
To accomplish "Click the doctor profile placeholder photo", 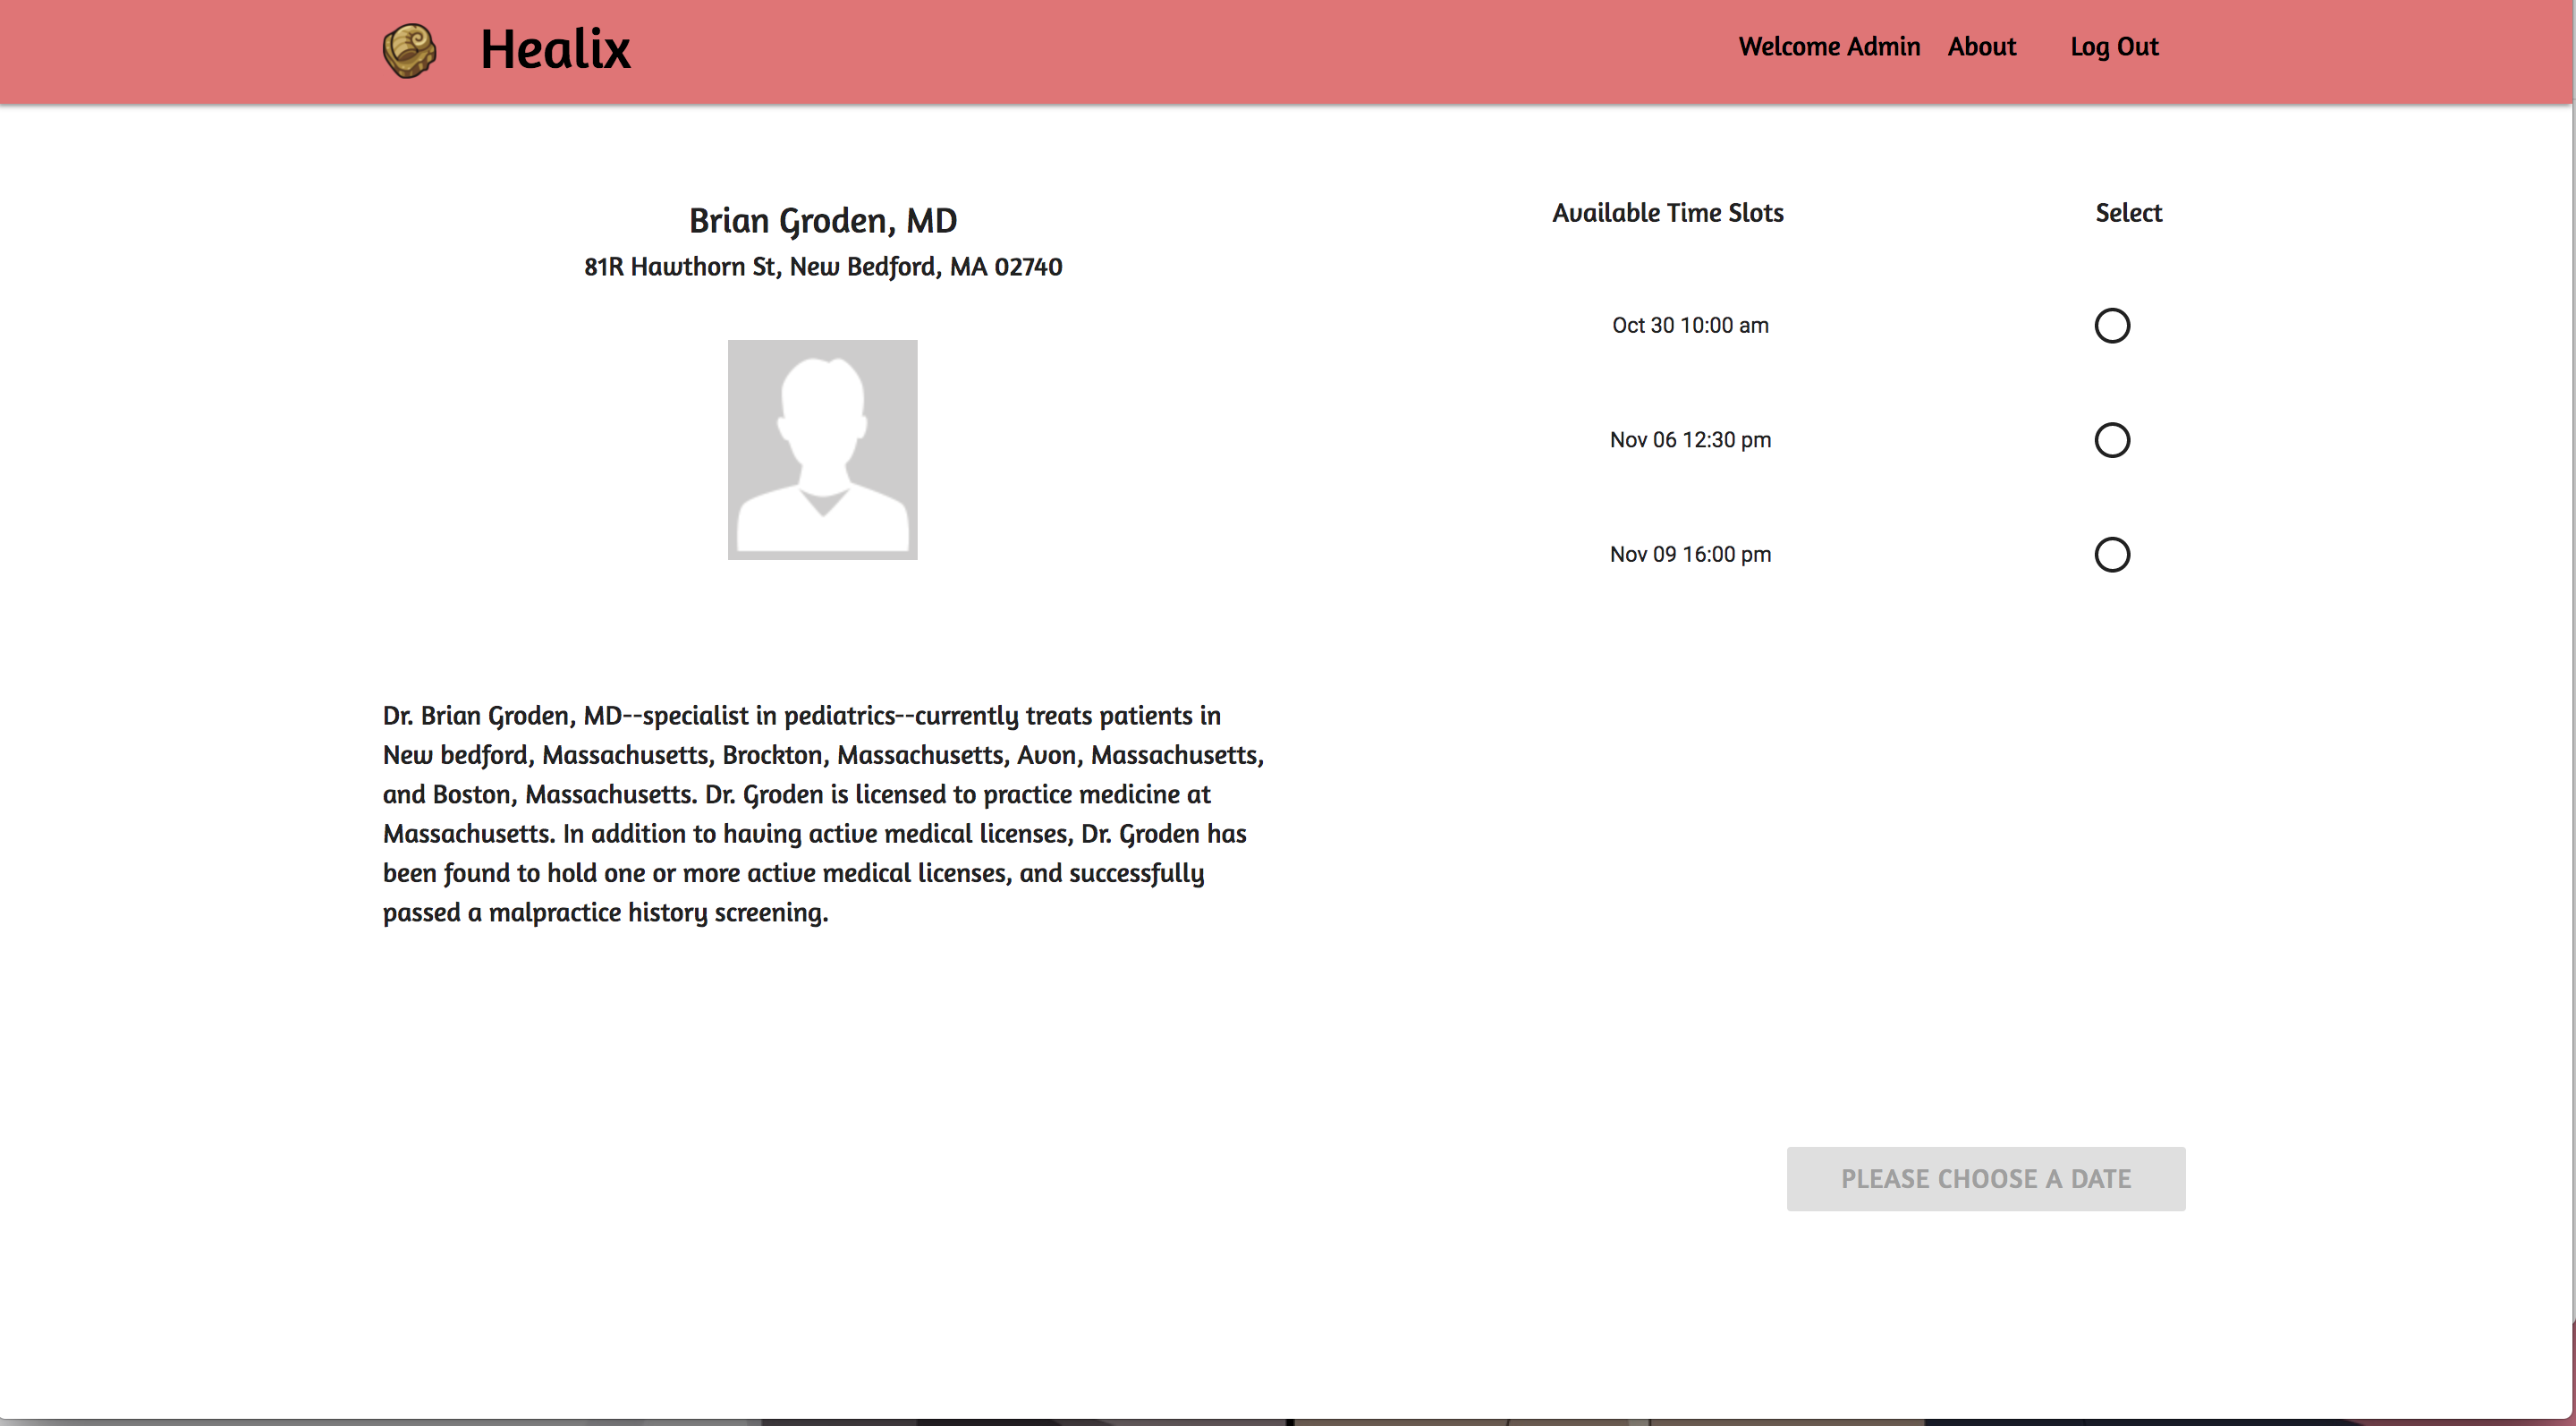I will point(822,450).
